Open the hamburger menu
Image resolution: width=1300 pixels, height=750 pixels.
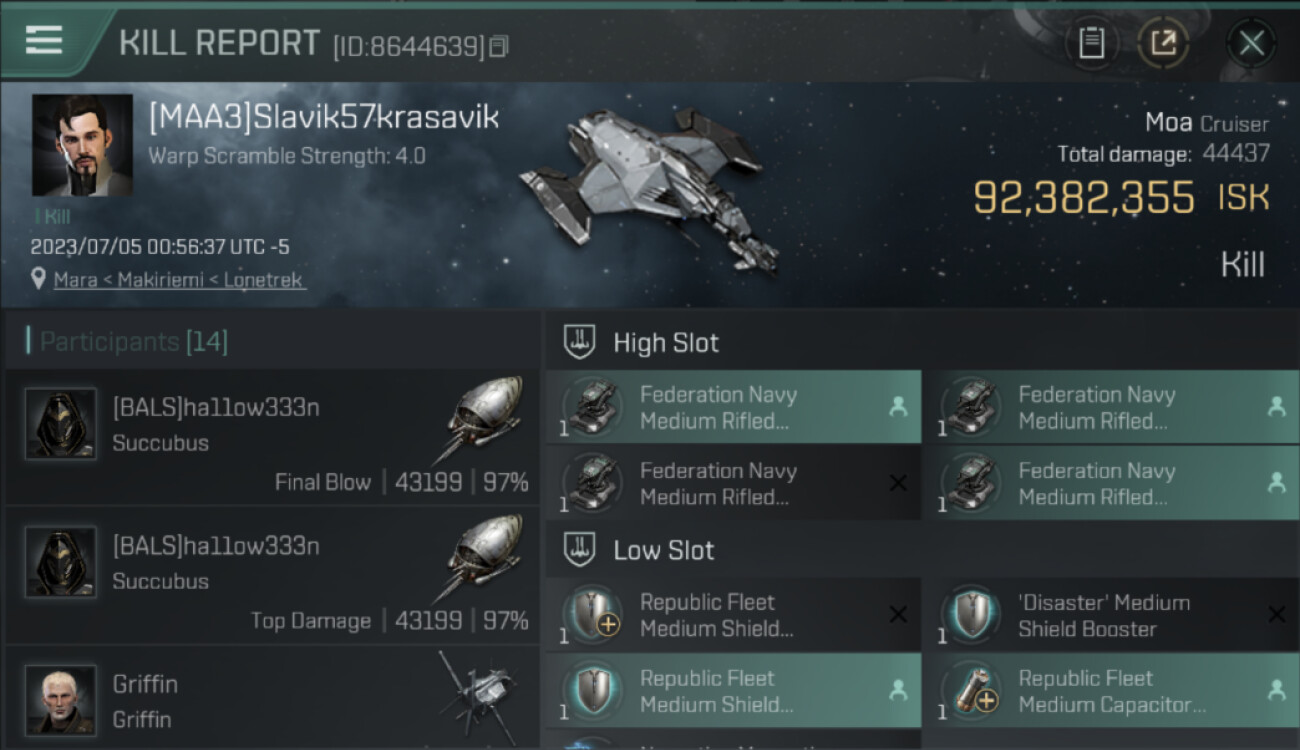(43, 40)
